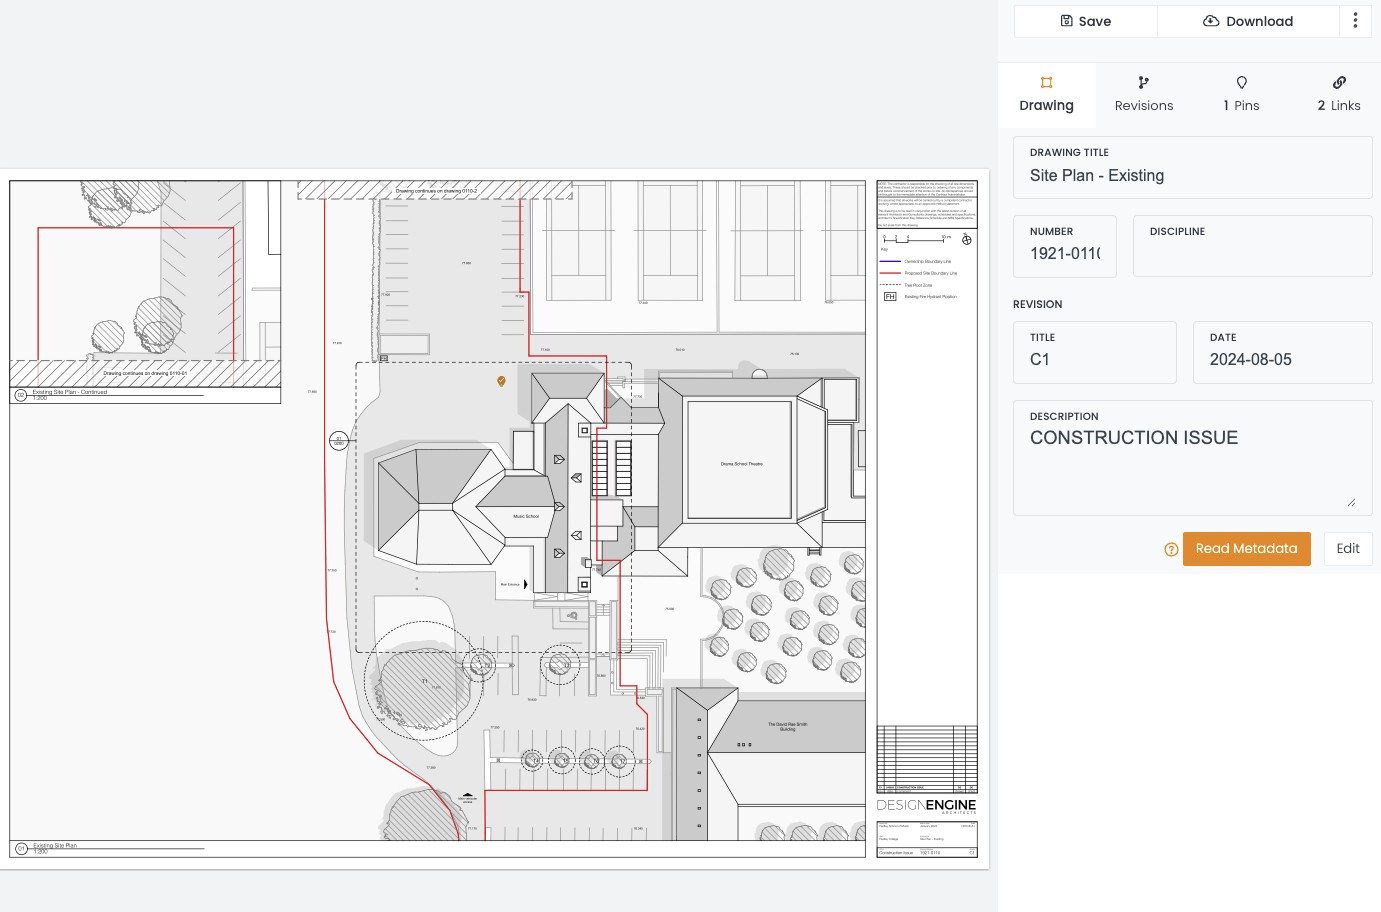Switch to the Revisions tab

(x=1144, y=94)
